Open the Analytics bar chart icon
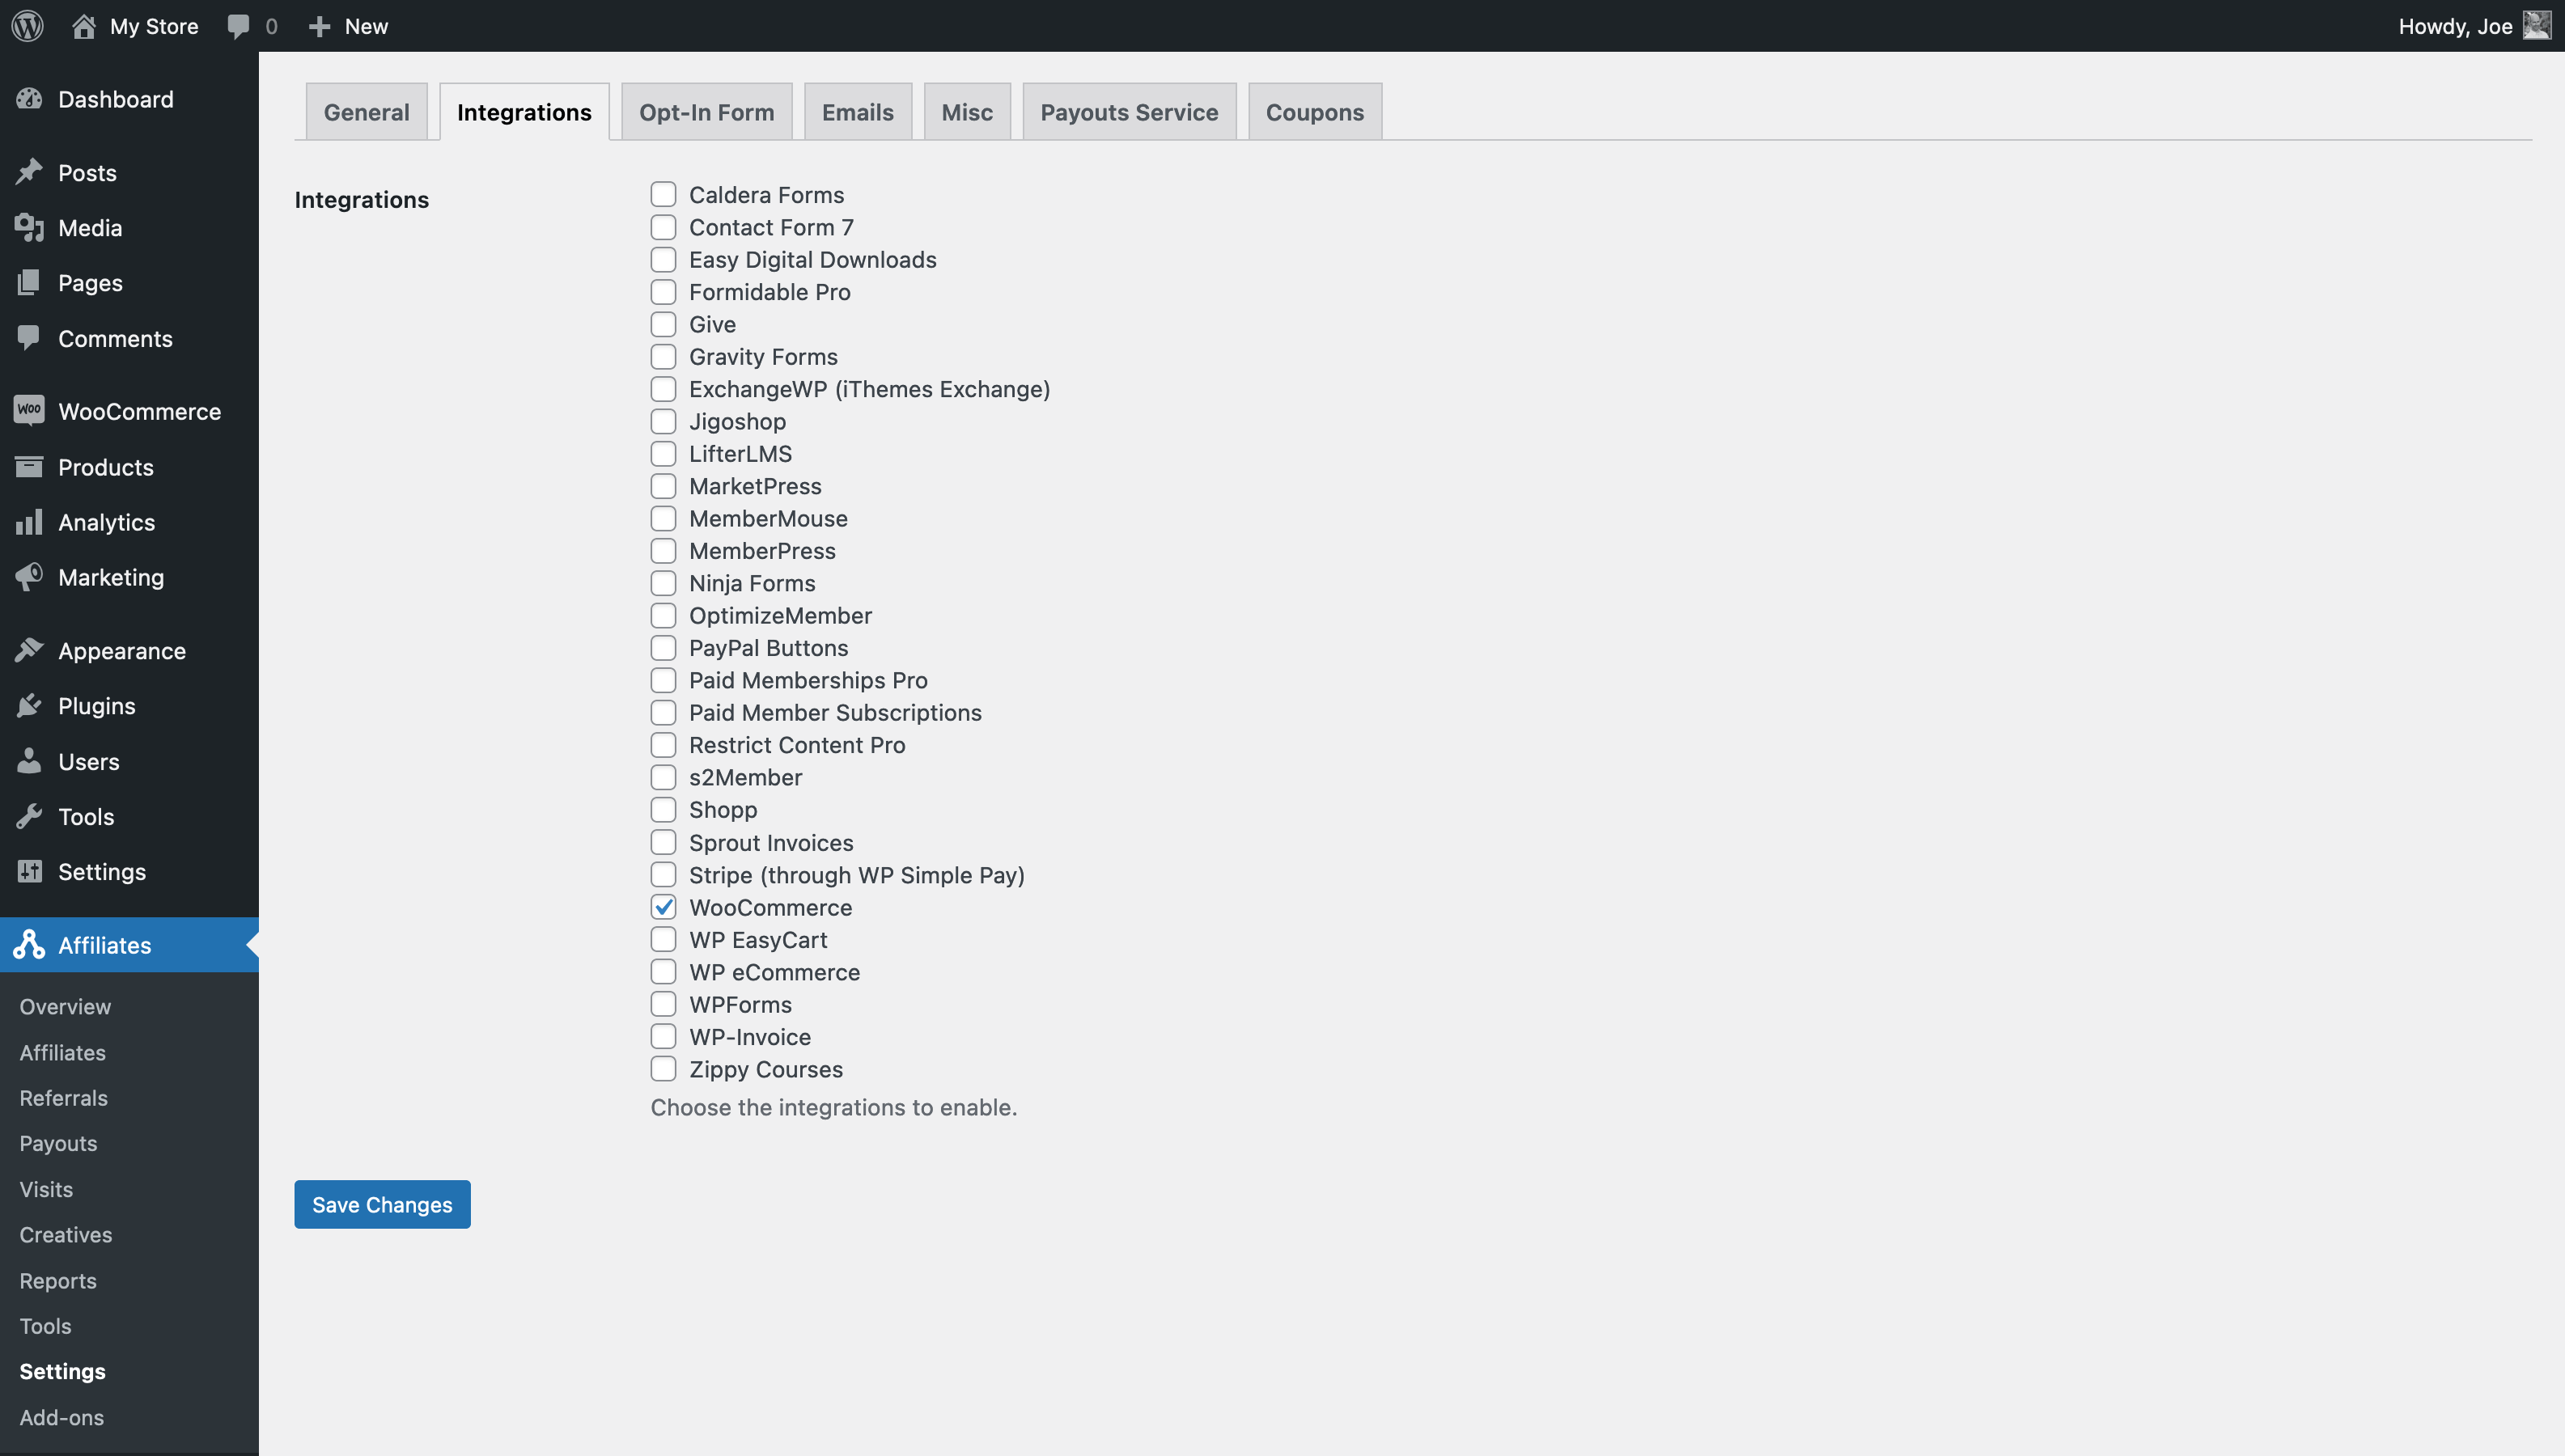The height and width of the screenshot is (1456, 2565). tap(29, 522)
